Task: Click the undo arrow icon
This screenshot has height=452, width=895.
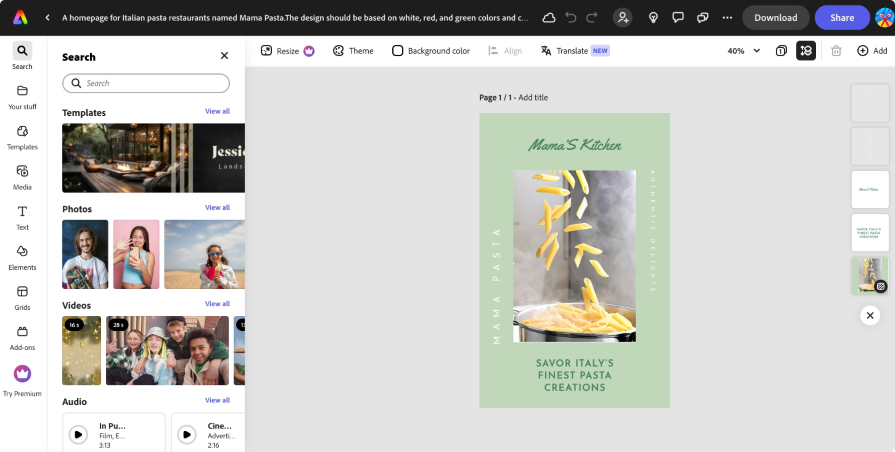Action: [x=571, y=18]
